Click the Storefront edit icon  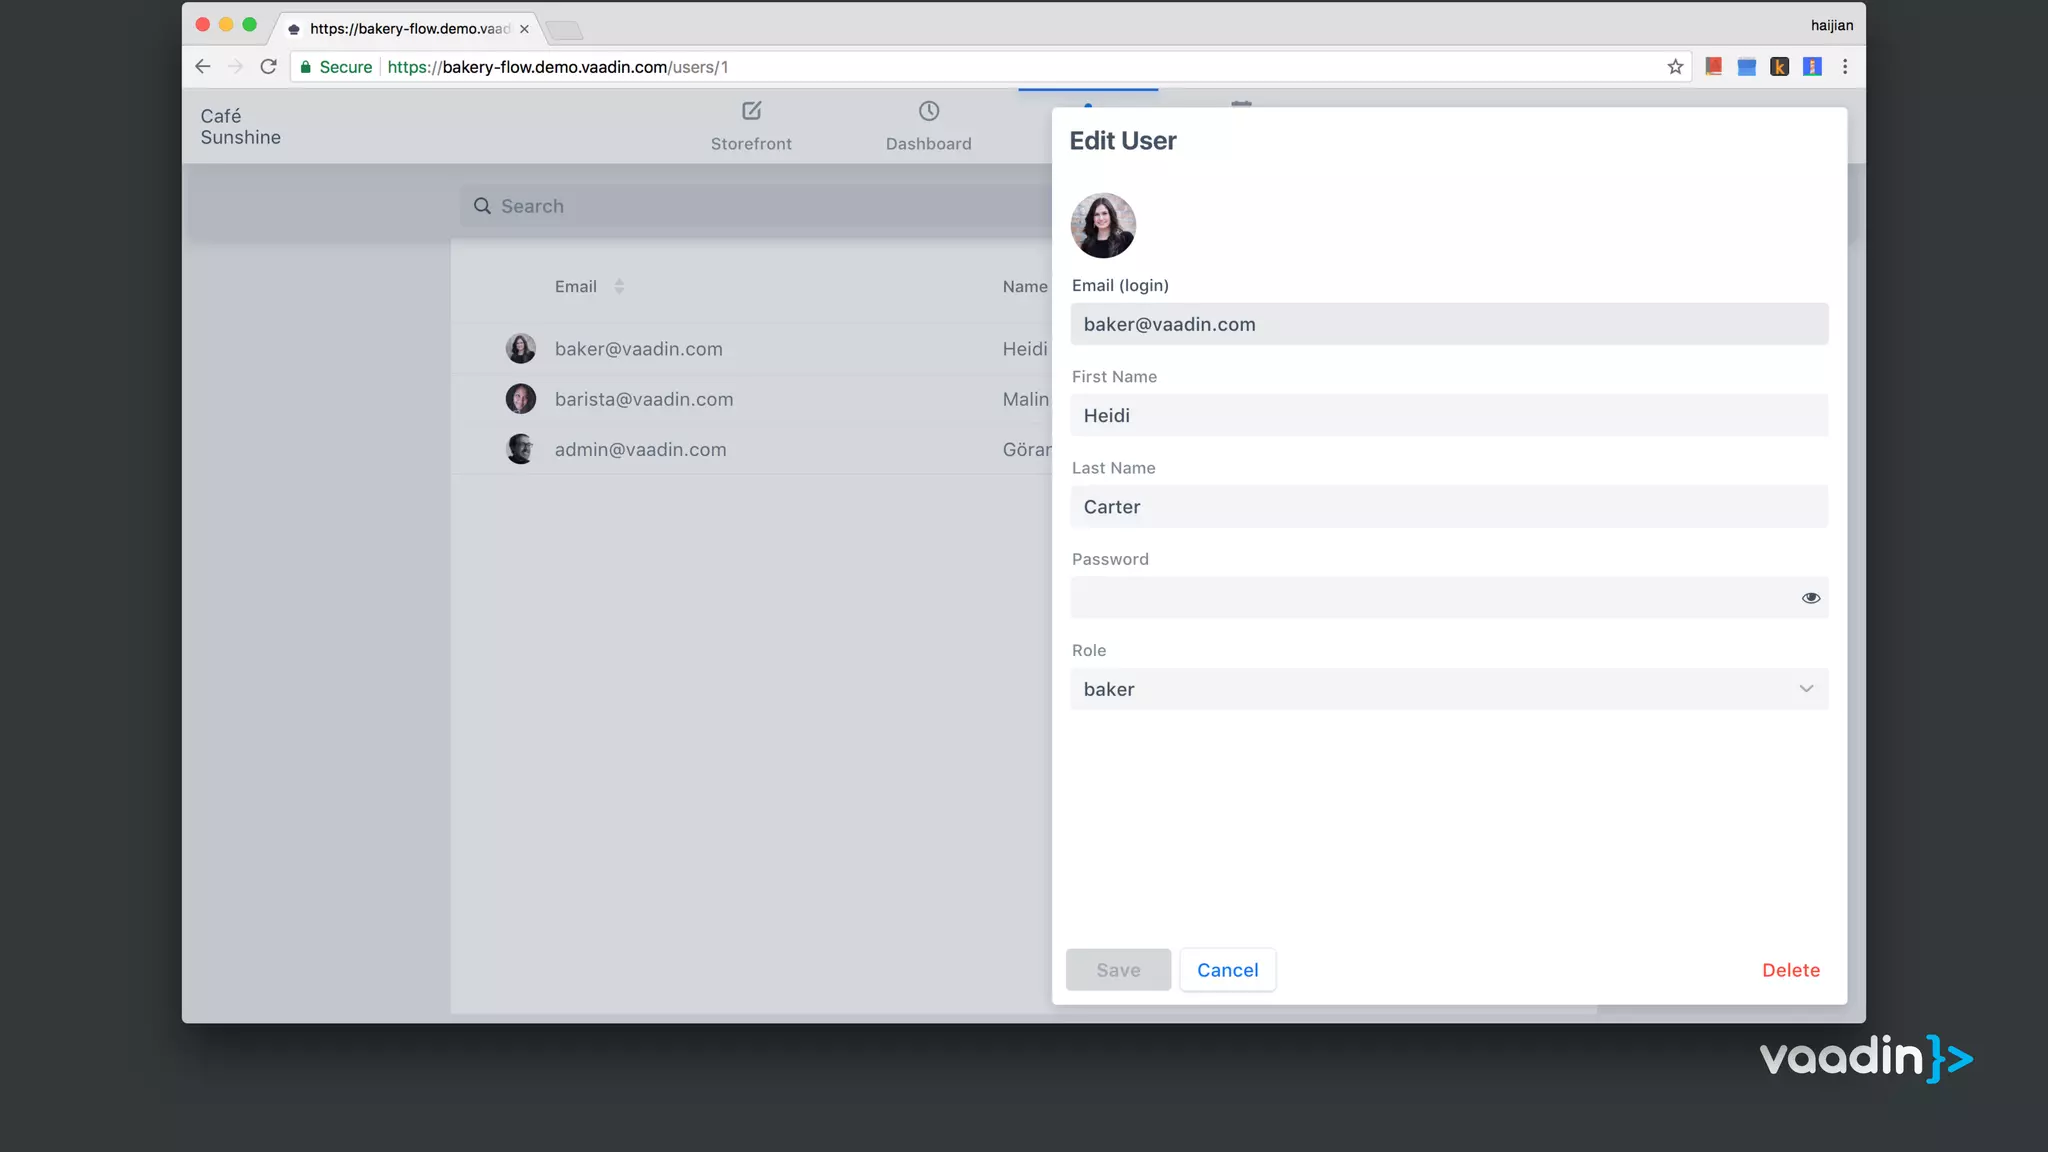pyautogui.click(x=751, y=111)
